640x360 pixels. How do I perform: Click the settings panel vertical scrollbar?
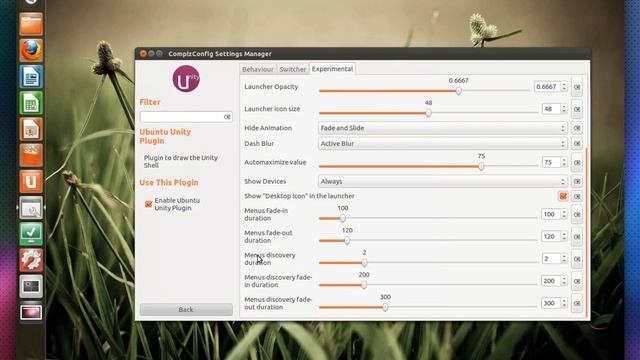pos(587,233)
